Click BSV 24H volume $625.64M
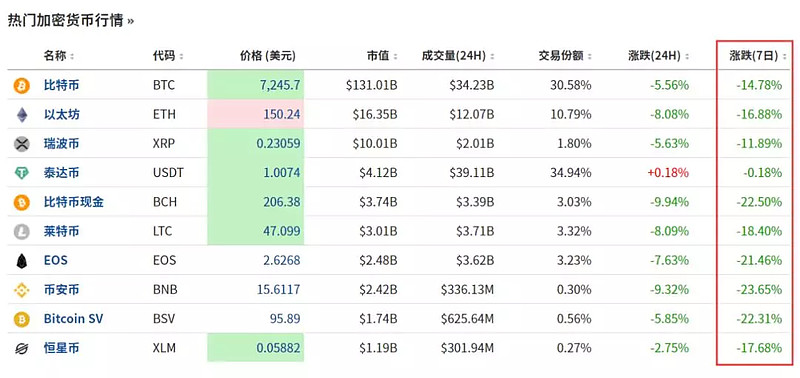The width and height of the screenshot is (800, 378). [x=468, y=319]
